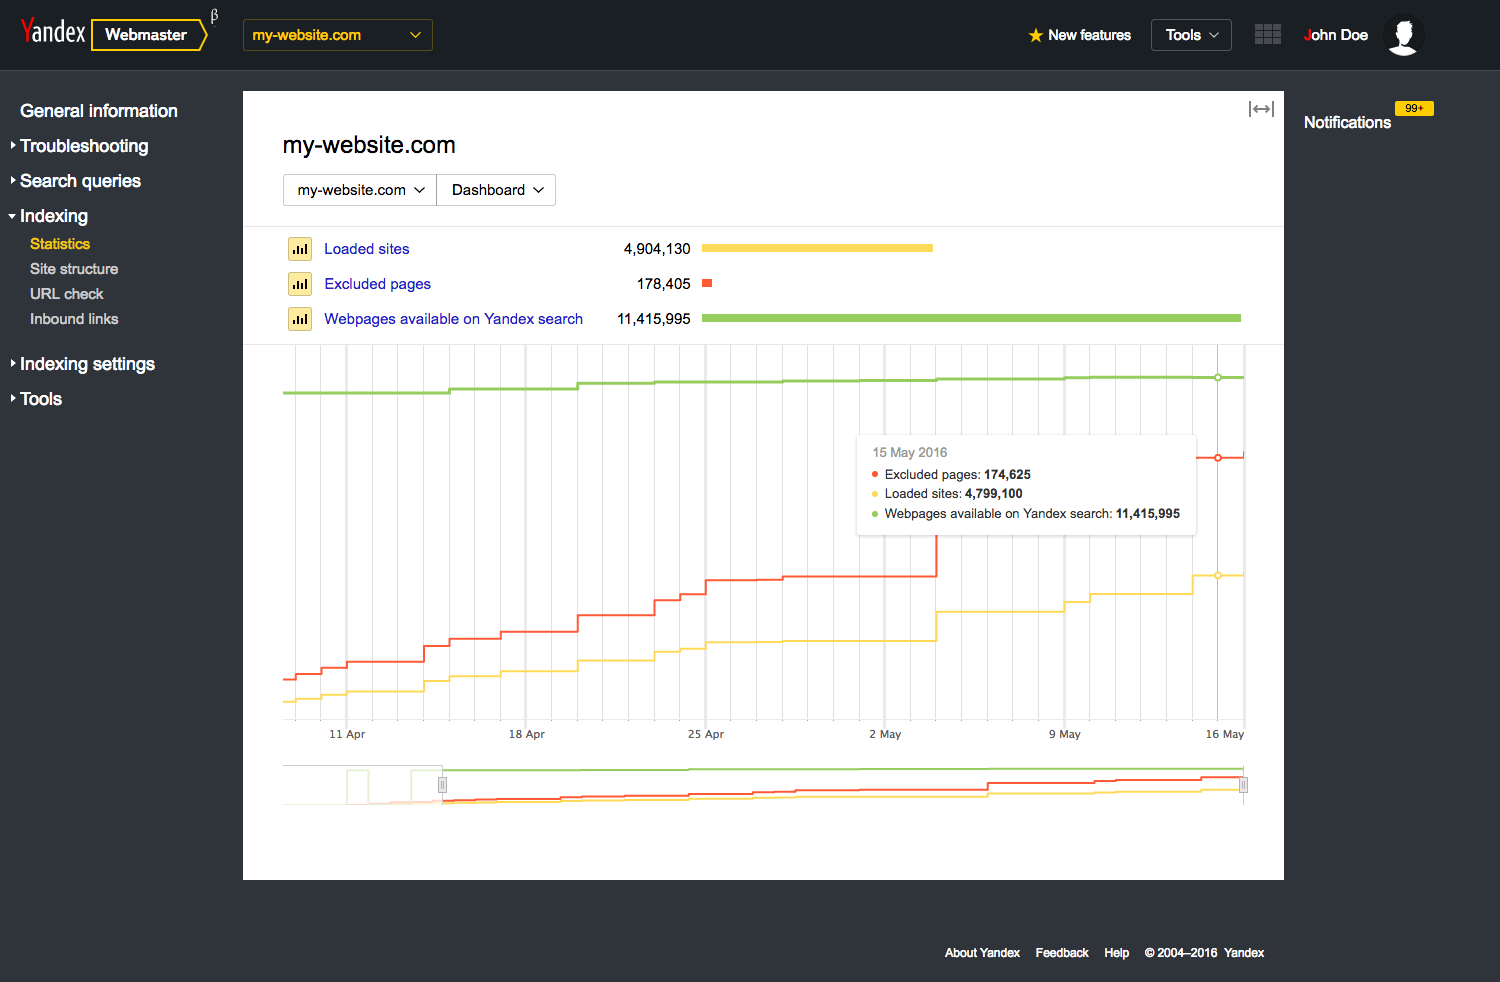
Task: Select Statistics under Indexing
Action: click(60, 244)
